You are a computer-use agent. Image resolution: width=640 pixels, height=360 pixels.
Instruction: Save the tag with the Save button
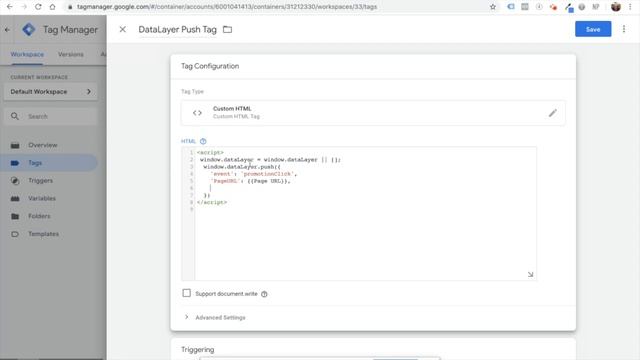tap(593, 29)
